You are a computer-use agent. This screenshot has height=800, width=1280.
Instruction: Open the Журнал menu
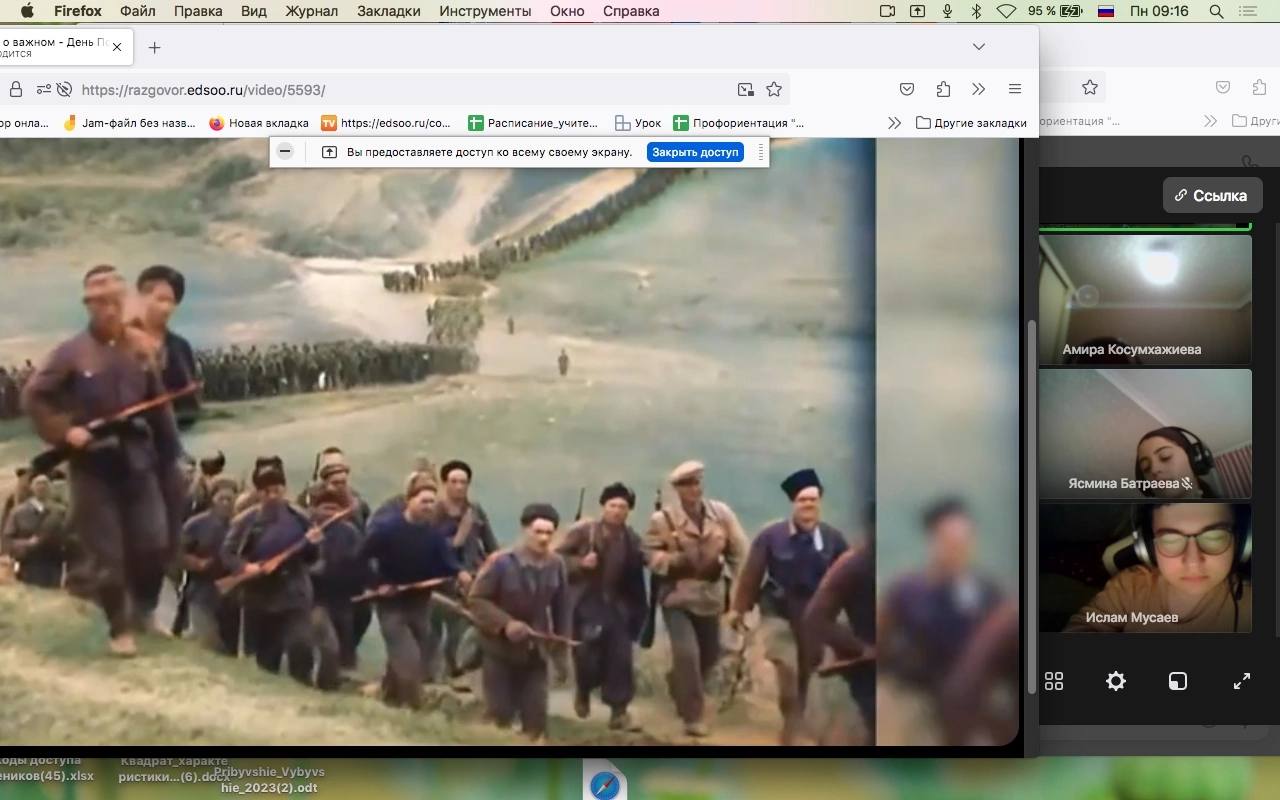point(311,11)
